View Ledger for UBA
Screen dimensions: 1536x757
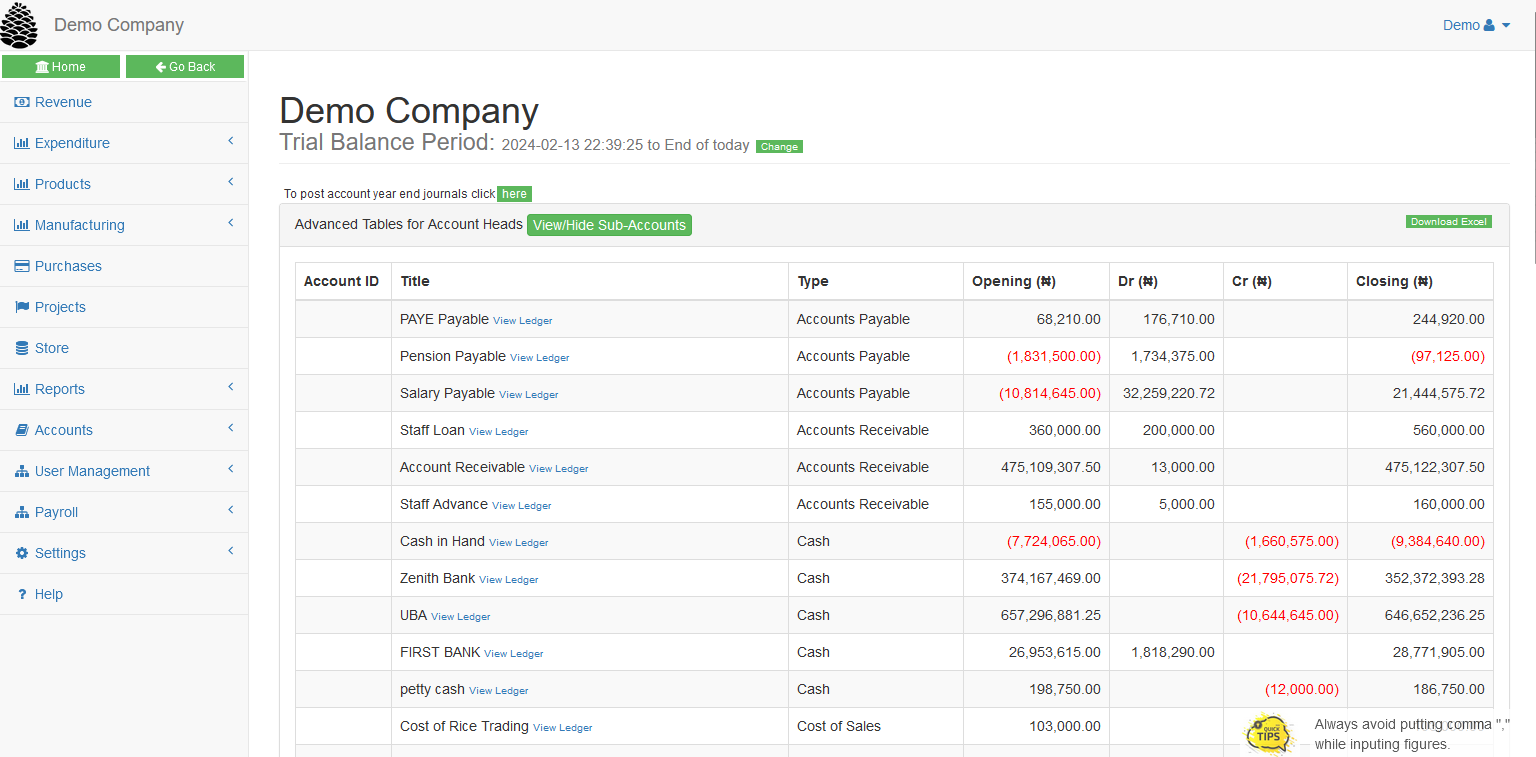pos(460,617)
